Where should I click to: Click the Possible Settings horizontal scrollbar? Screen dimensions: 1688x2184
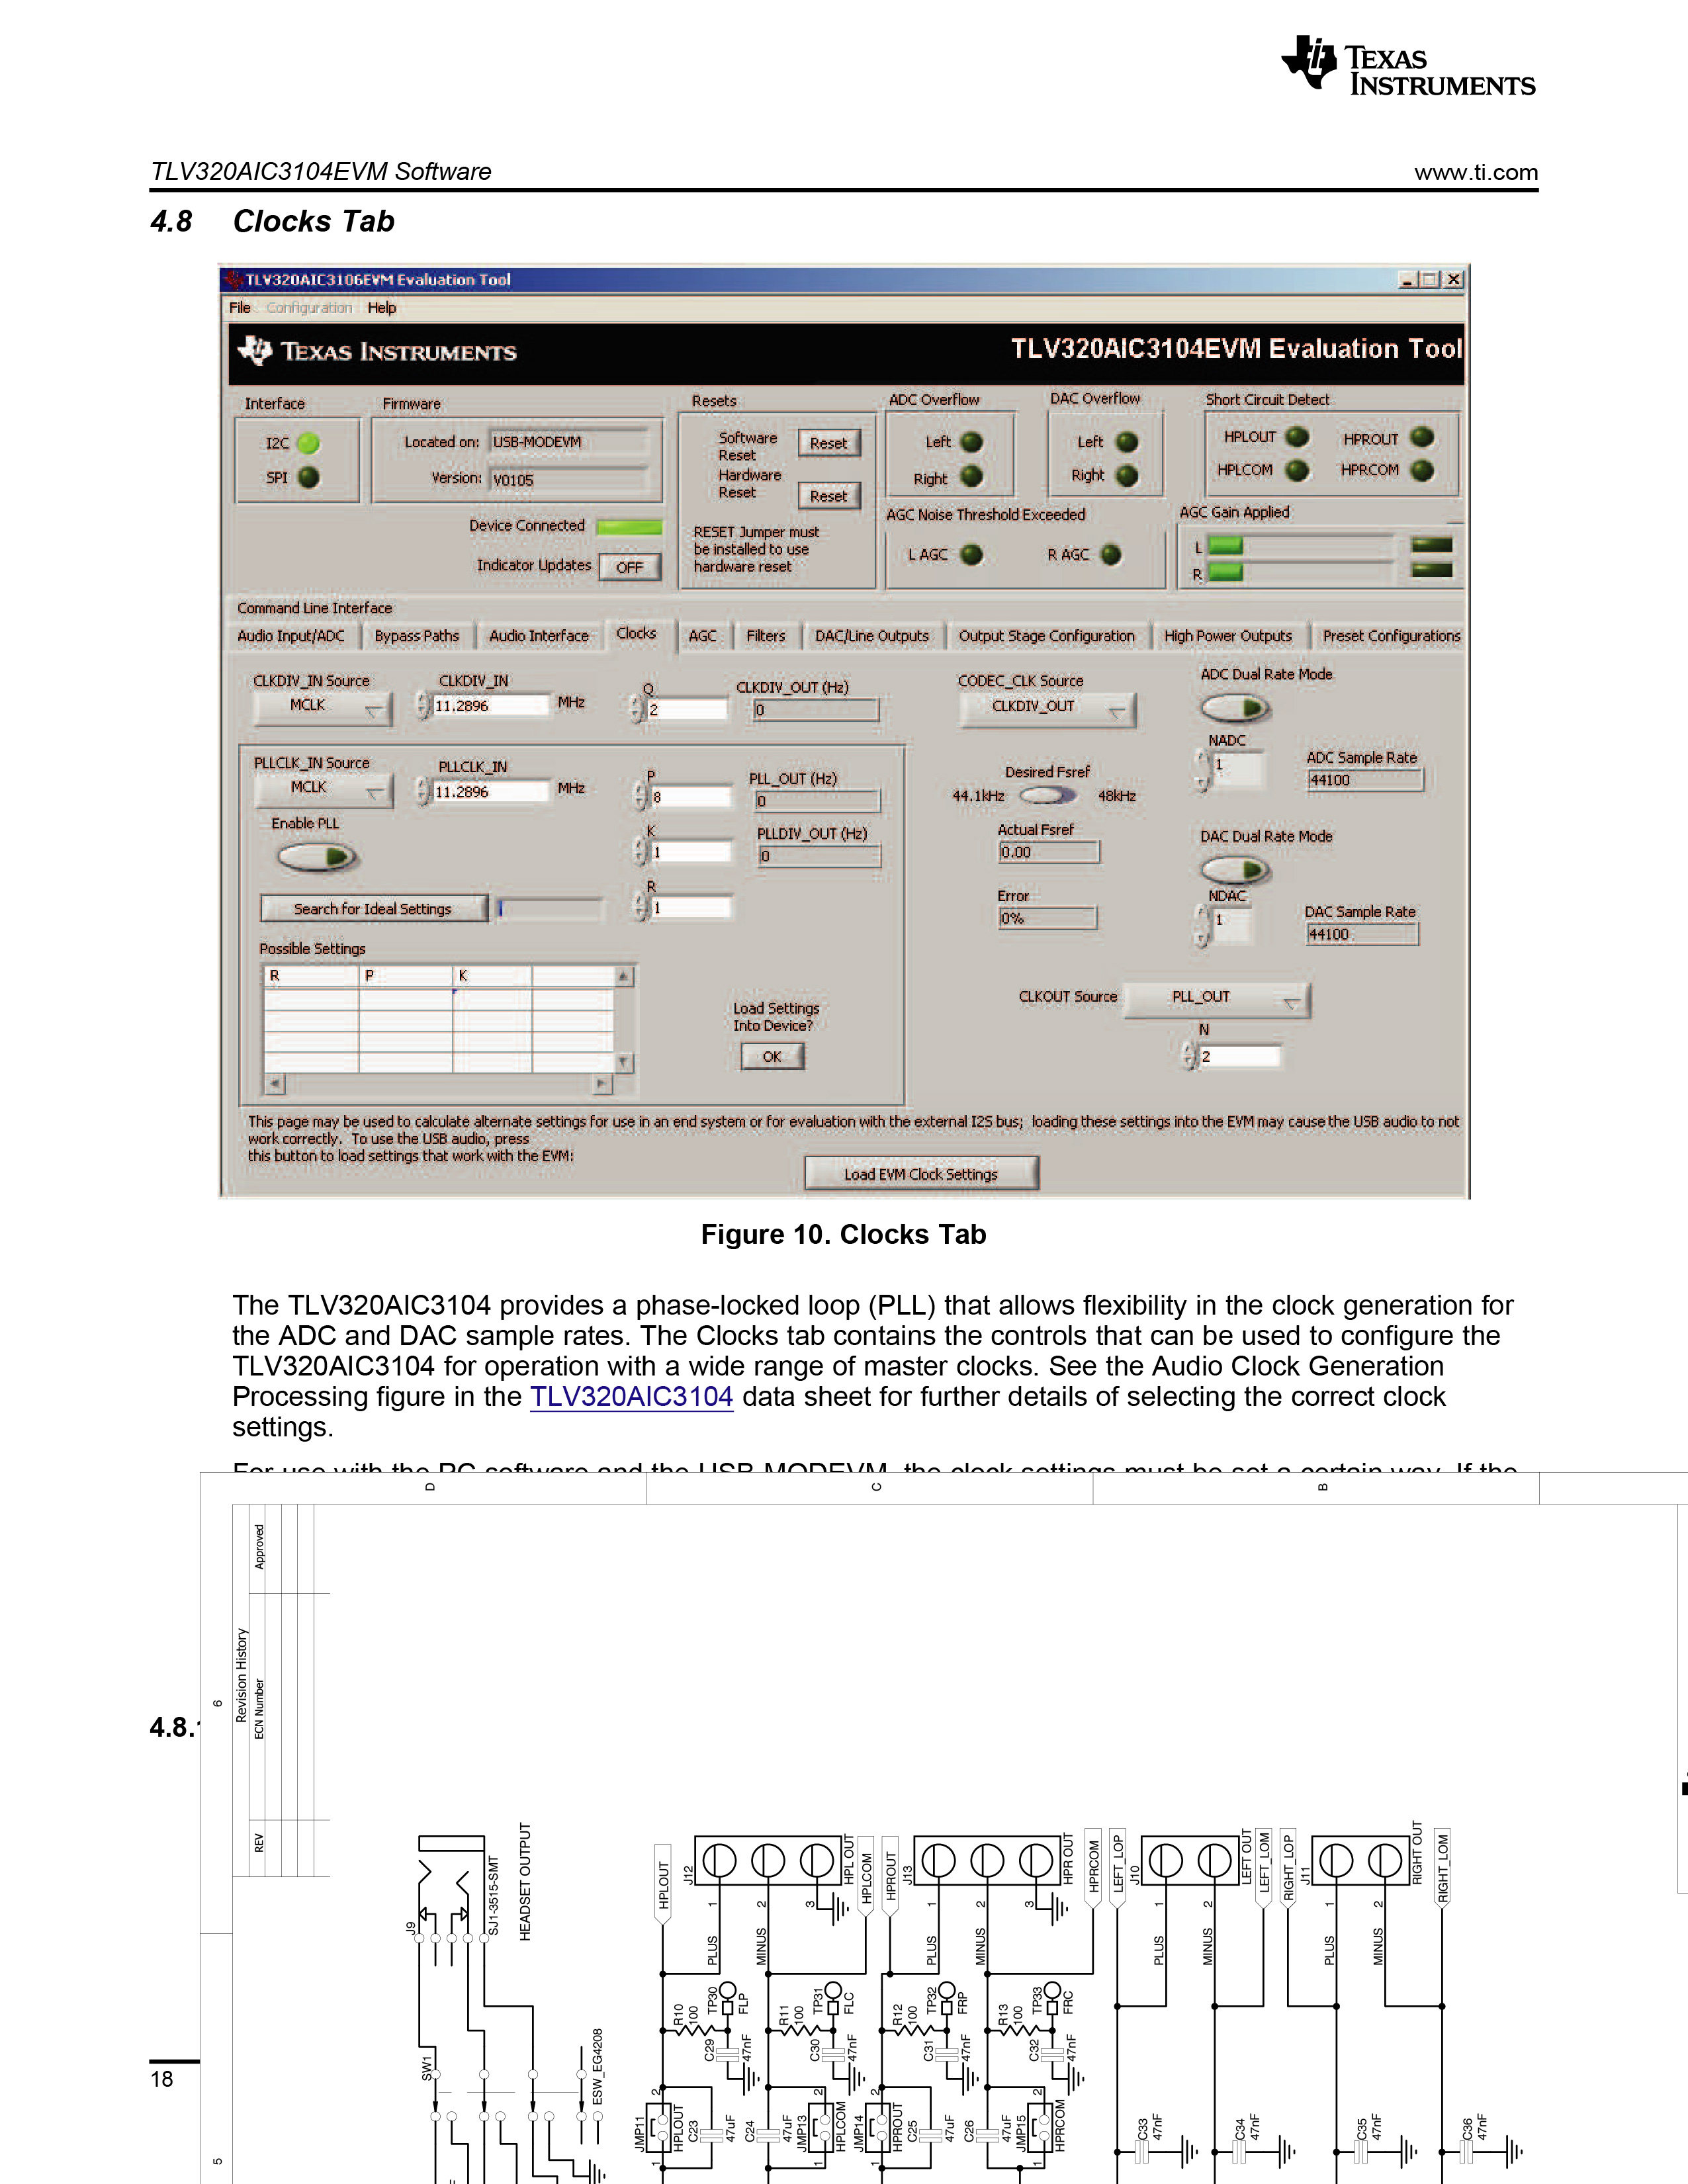440,1084
